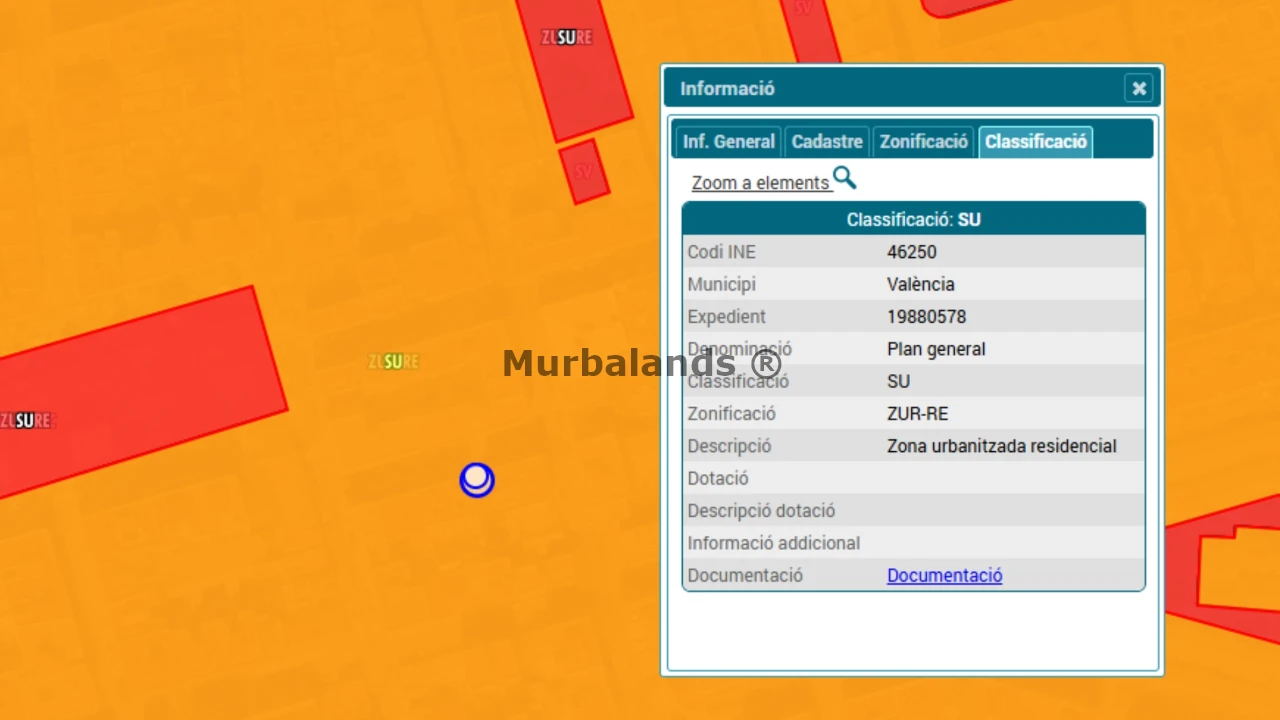Click the Municipi label
The height and width of the screenshot is (720, 1280).
coord(721,284)
